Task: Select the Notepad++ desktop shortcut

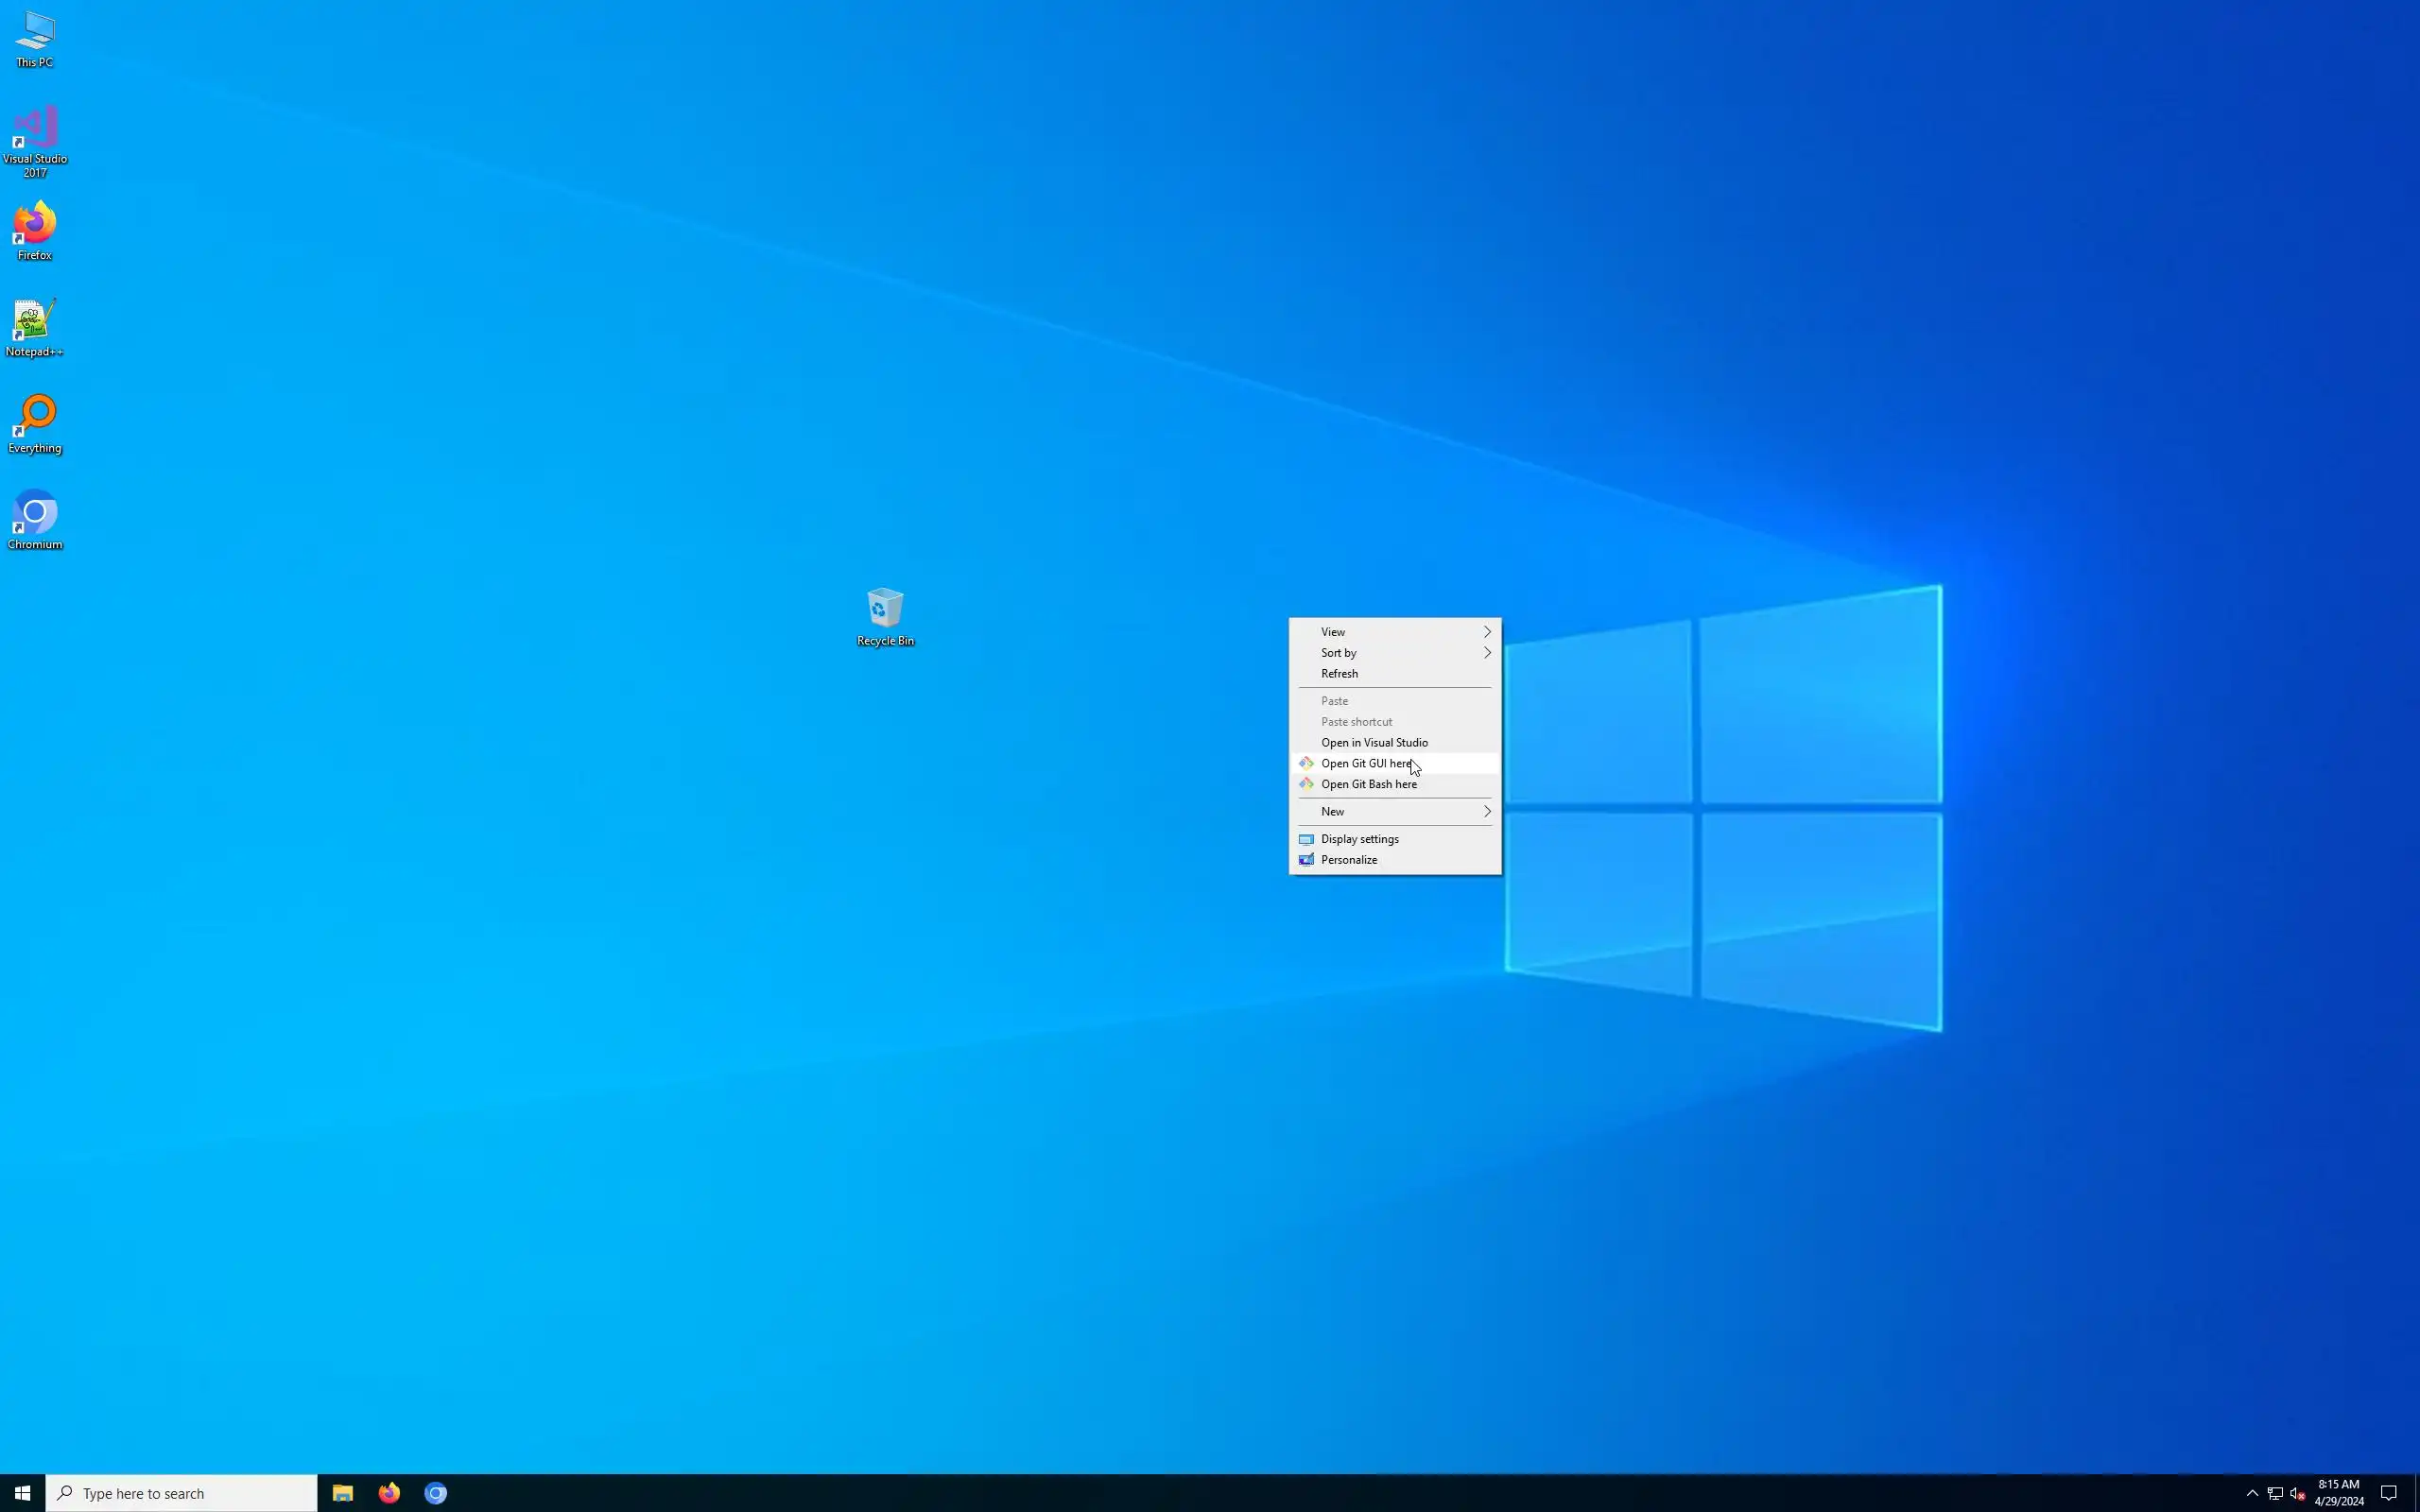Action: 34,326
